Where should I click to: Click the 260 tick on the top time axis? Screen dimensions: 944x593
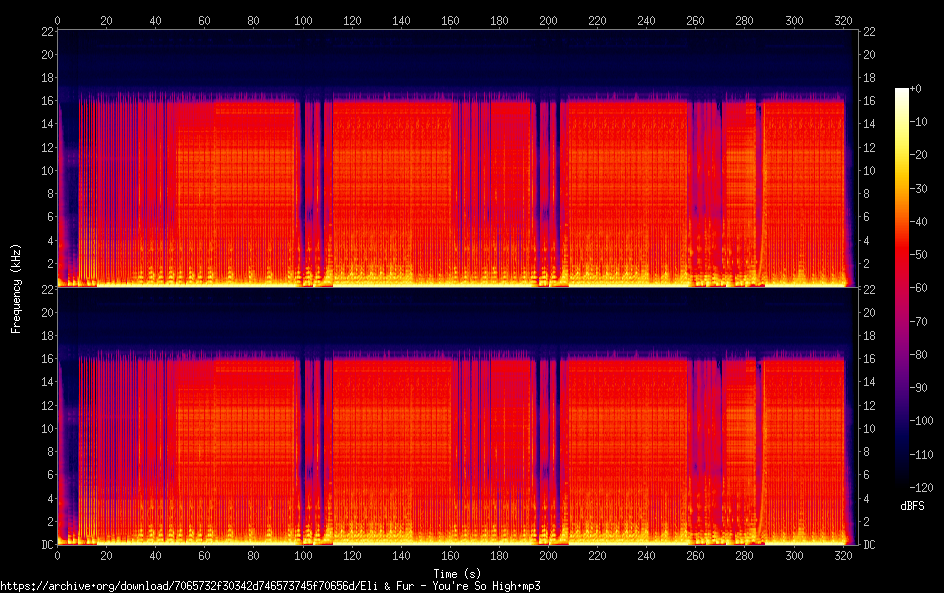[x=696, y=20]
